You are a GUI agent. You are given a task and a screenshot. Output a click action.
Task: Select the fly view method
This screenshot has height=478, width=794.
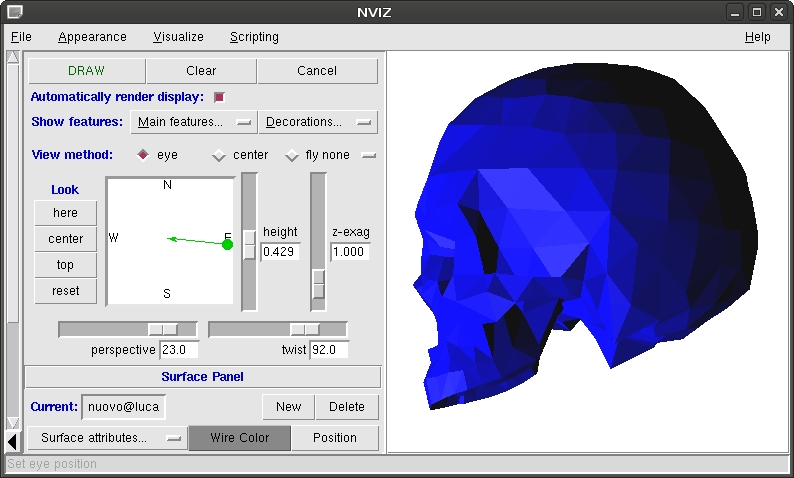tap(292, 155)
